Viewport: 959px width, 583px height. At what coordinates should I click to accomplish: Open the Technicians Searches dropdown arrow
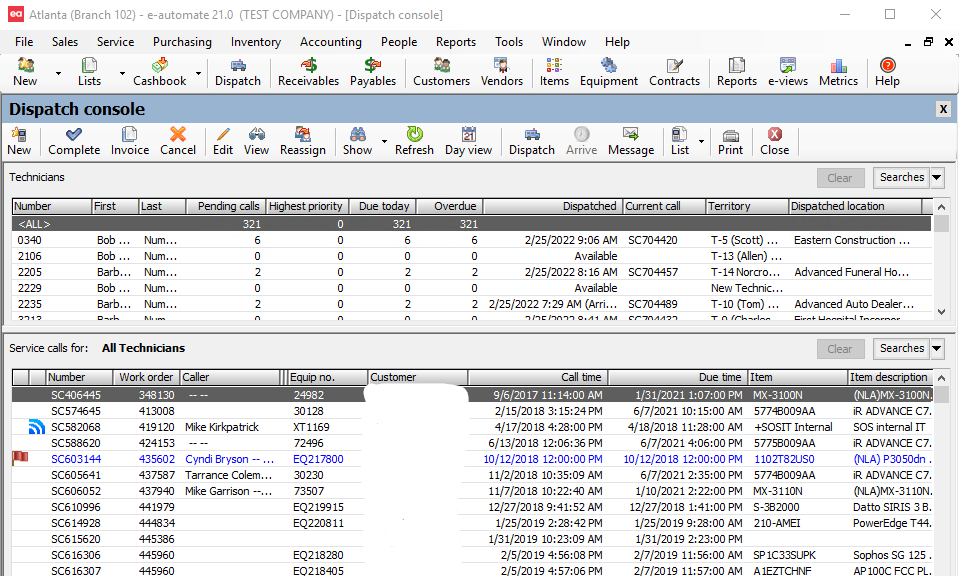point(936,178)
